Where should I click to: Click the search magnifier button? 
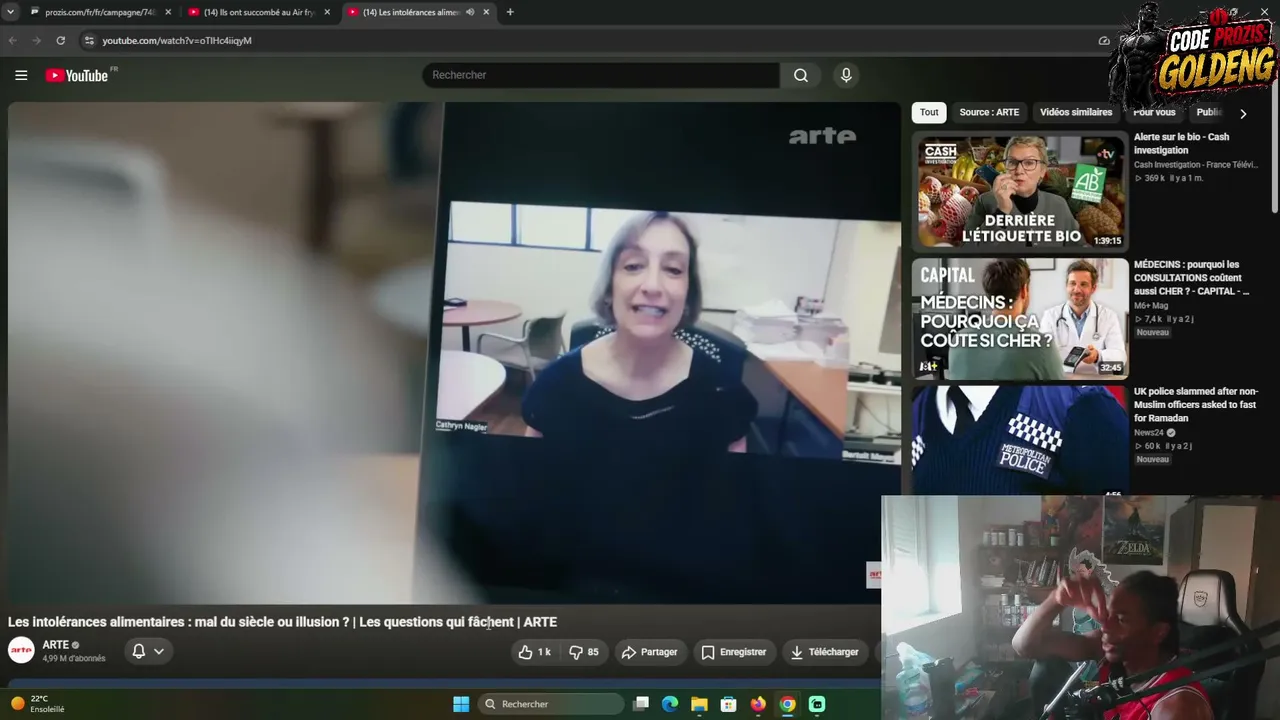(x=801, y=75)
